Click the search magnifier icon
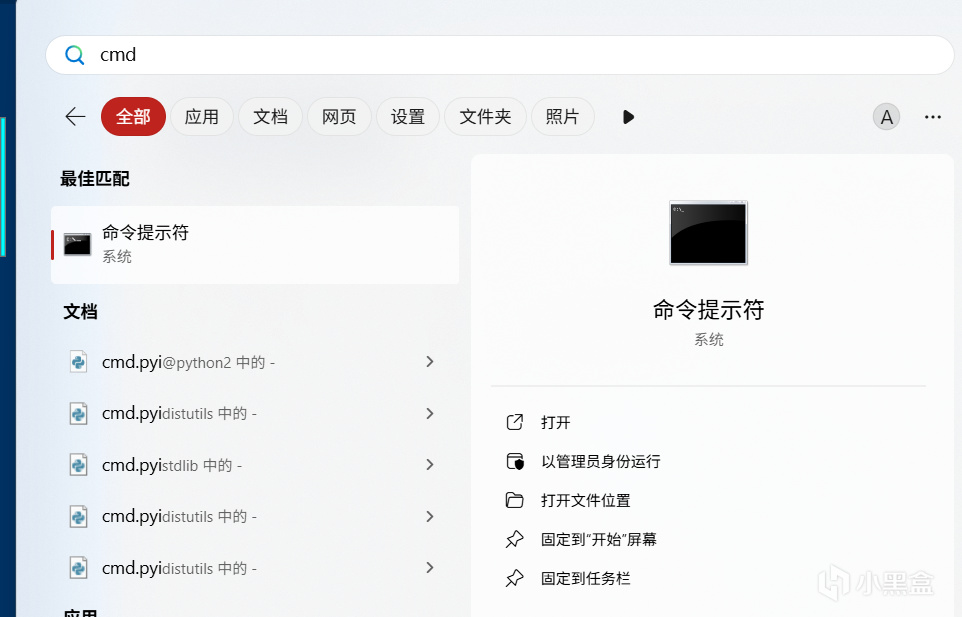962x617 pixels. [75, 55]
